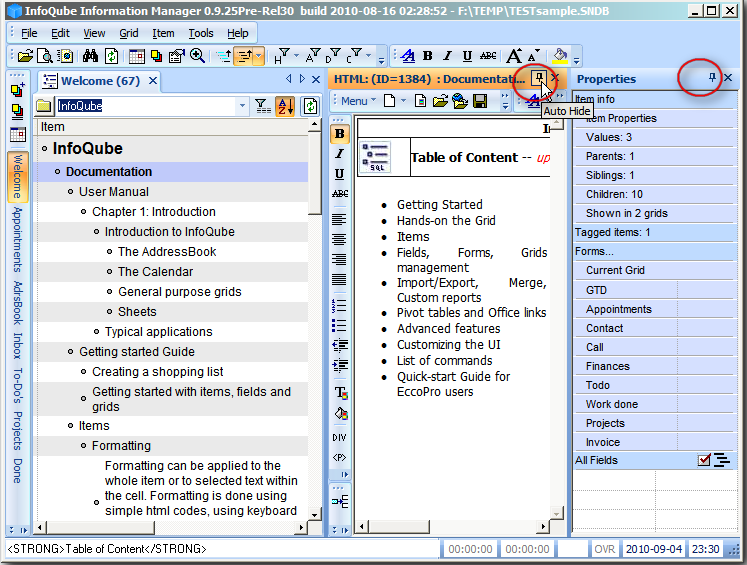747x565 pixels.
Task: Click the grid filter icon beside InfoQube field
Action: [262, 106]
